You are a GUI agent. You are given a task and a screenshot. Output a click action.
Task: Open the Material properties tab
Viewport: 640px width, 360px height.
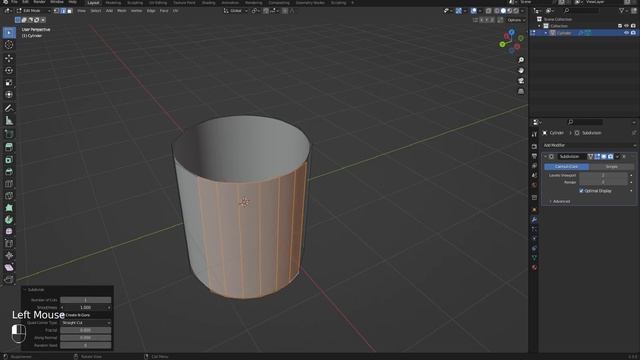(534, 268)
